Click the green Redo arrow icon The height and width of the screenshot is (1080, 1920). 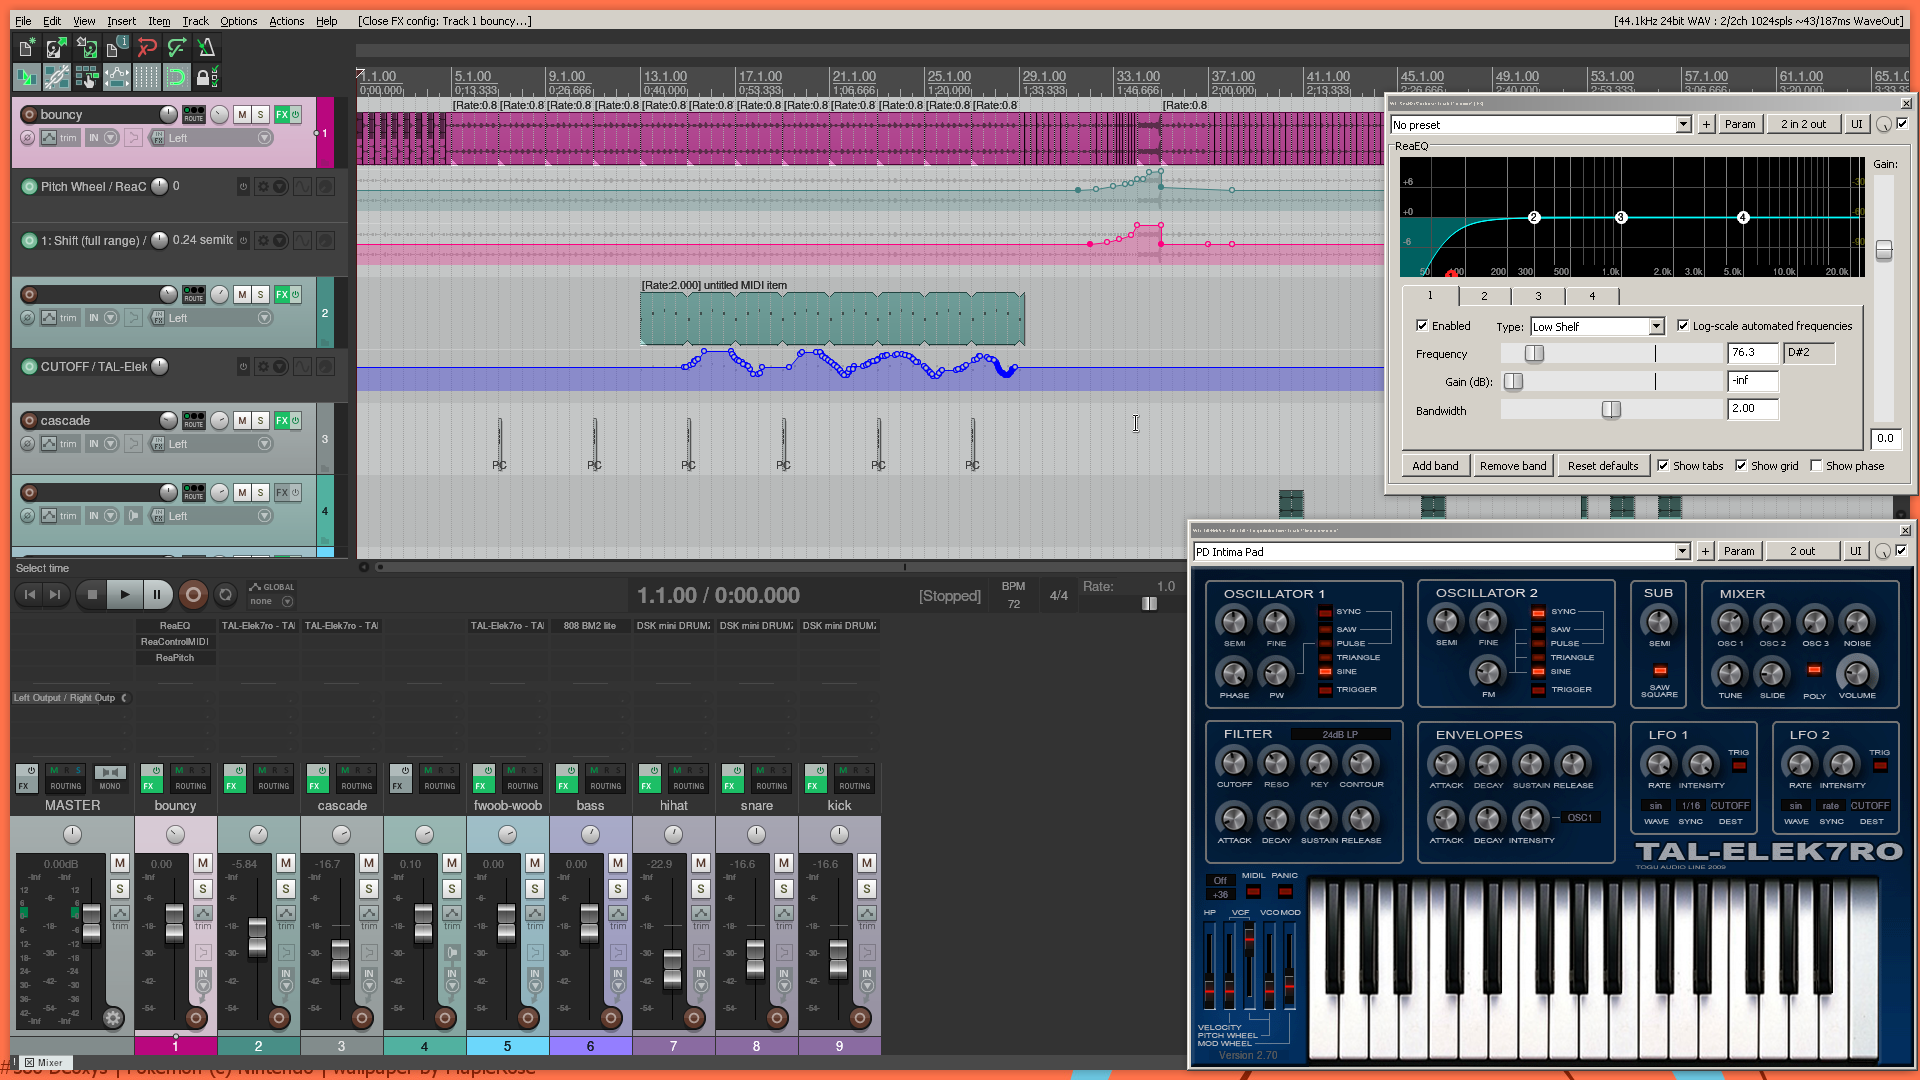[x=177, y=47]
